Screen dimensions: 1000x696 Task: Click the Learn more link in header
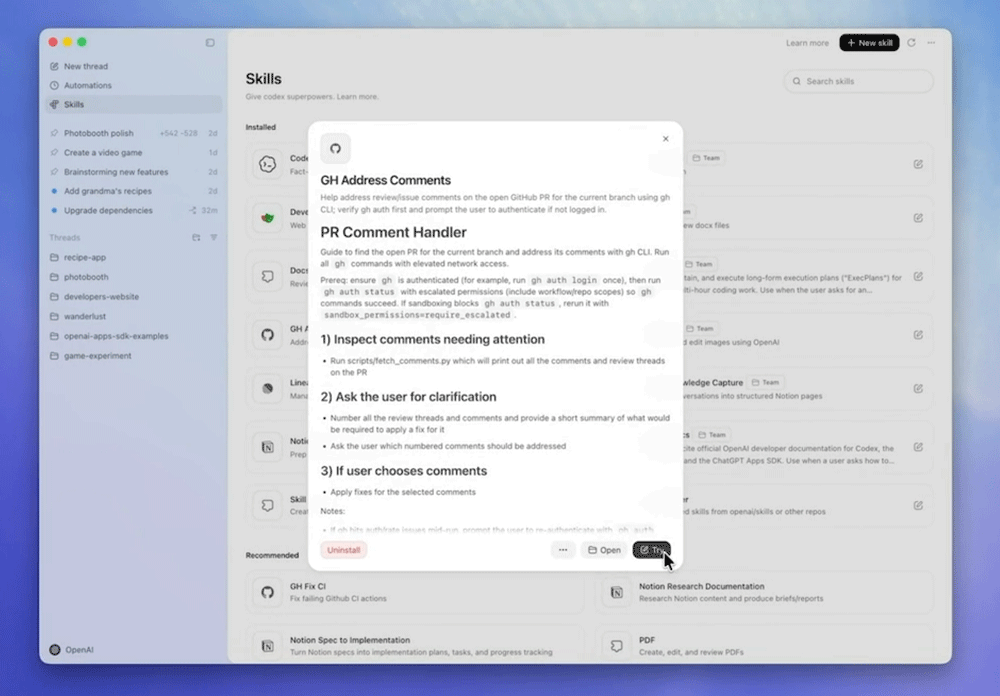(x=807, y=43)
